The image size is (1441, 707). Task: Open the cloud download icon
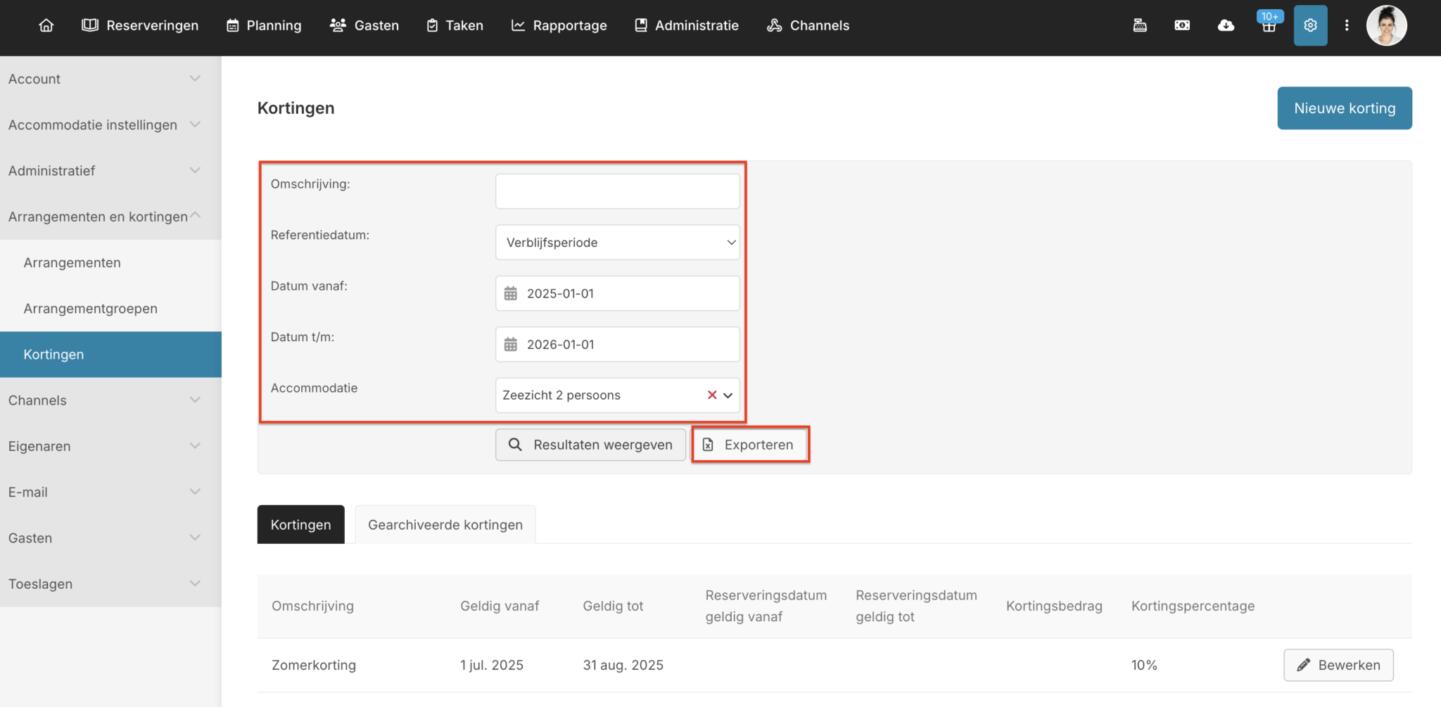click(x=1225, y=26)
